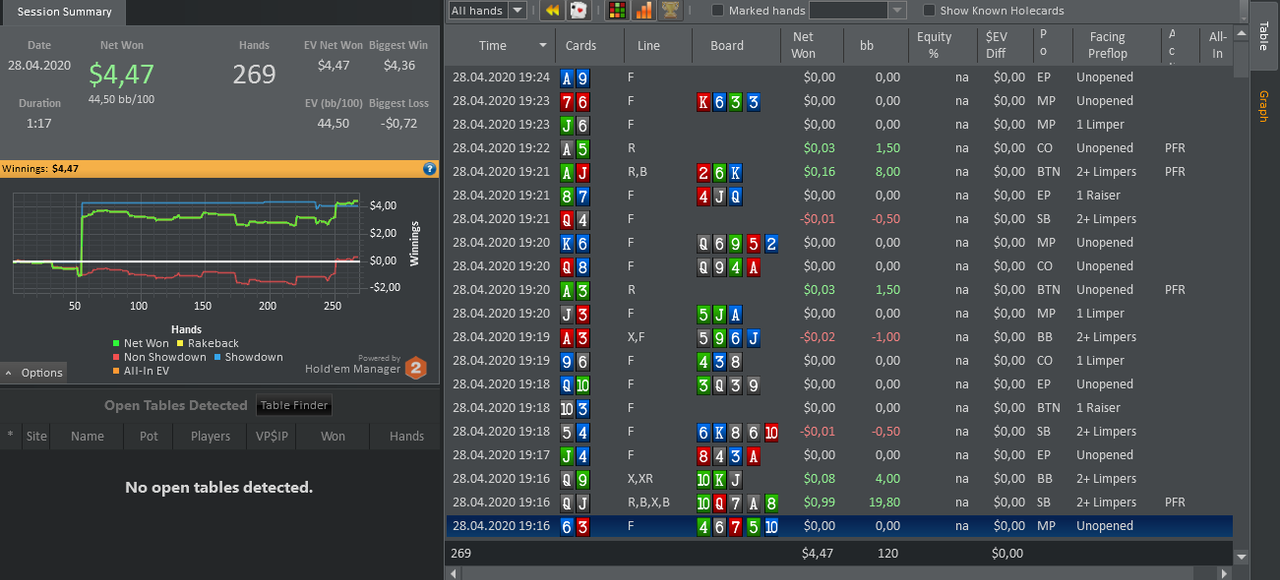Viewport: 1280px width, 580px height.
Task: Sort by the Net Won column header
Action: (812, 45)
